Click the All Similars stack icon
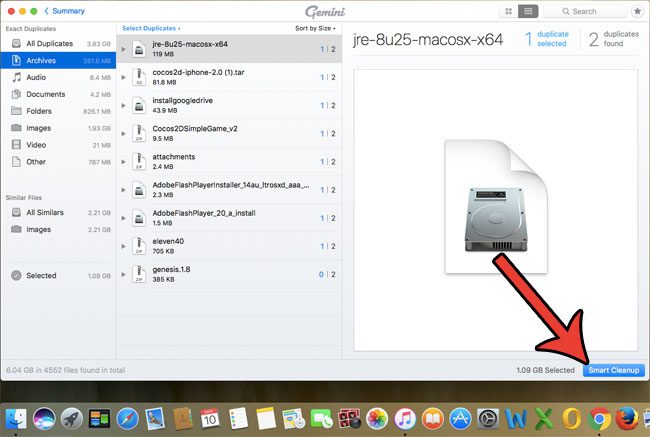Viewport: 650px width, 437px height. pyautogui.click(x=16, y=212)
